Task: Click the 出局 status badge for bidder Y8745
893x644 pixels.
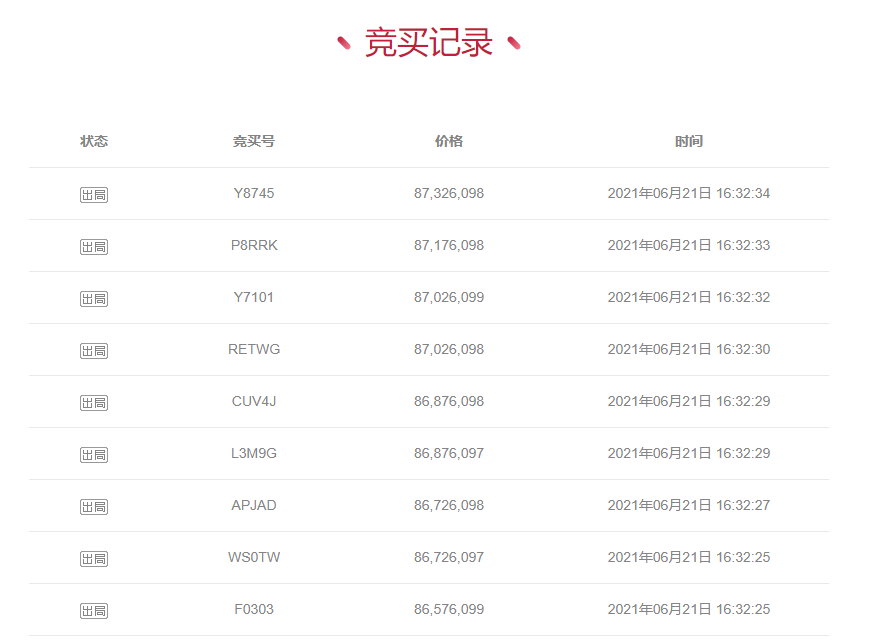Action: (x=94, y=194)
